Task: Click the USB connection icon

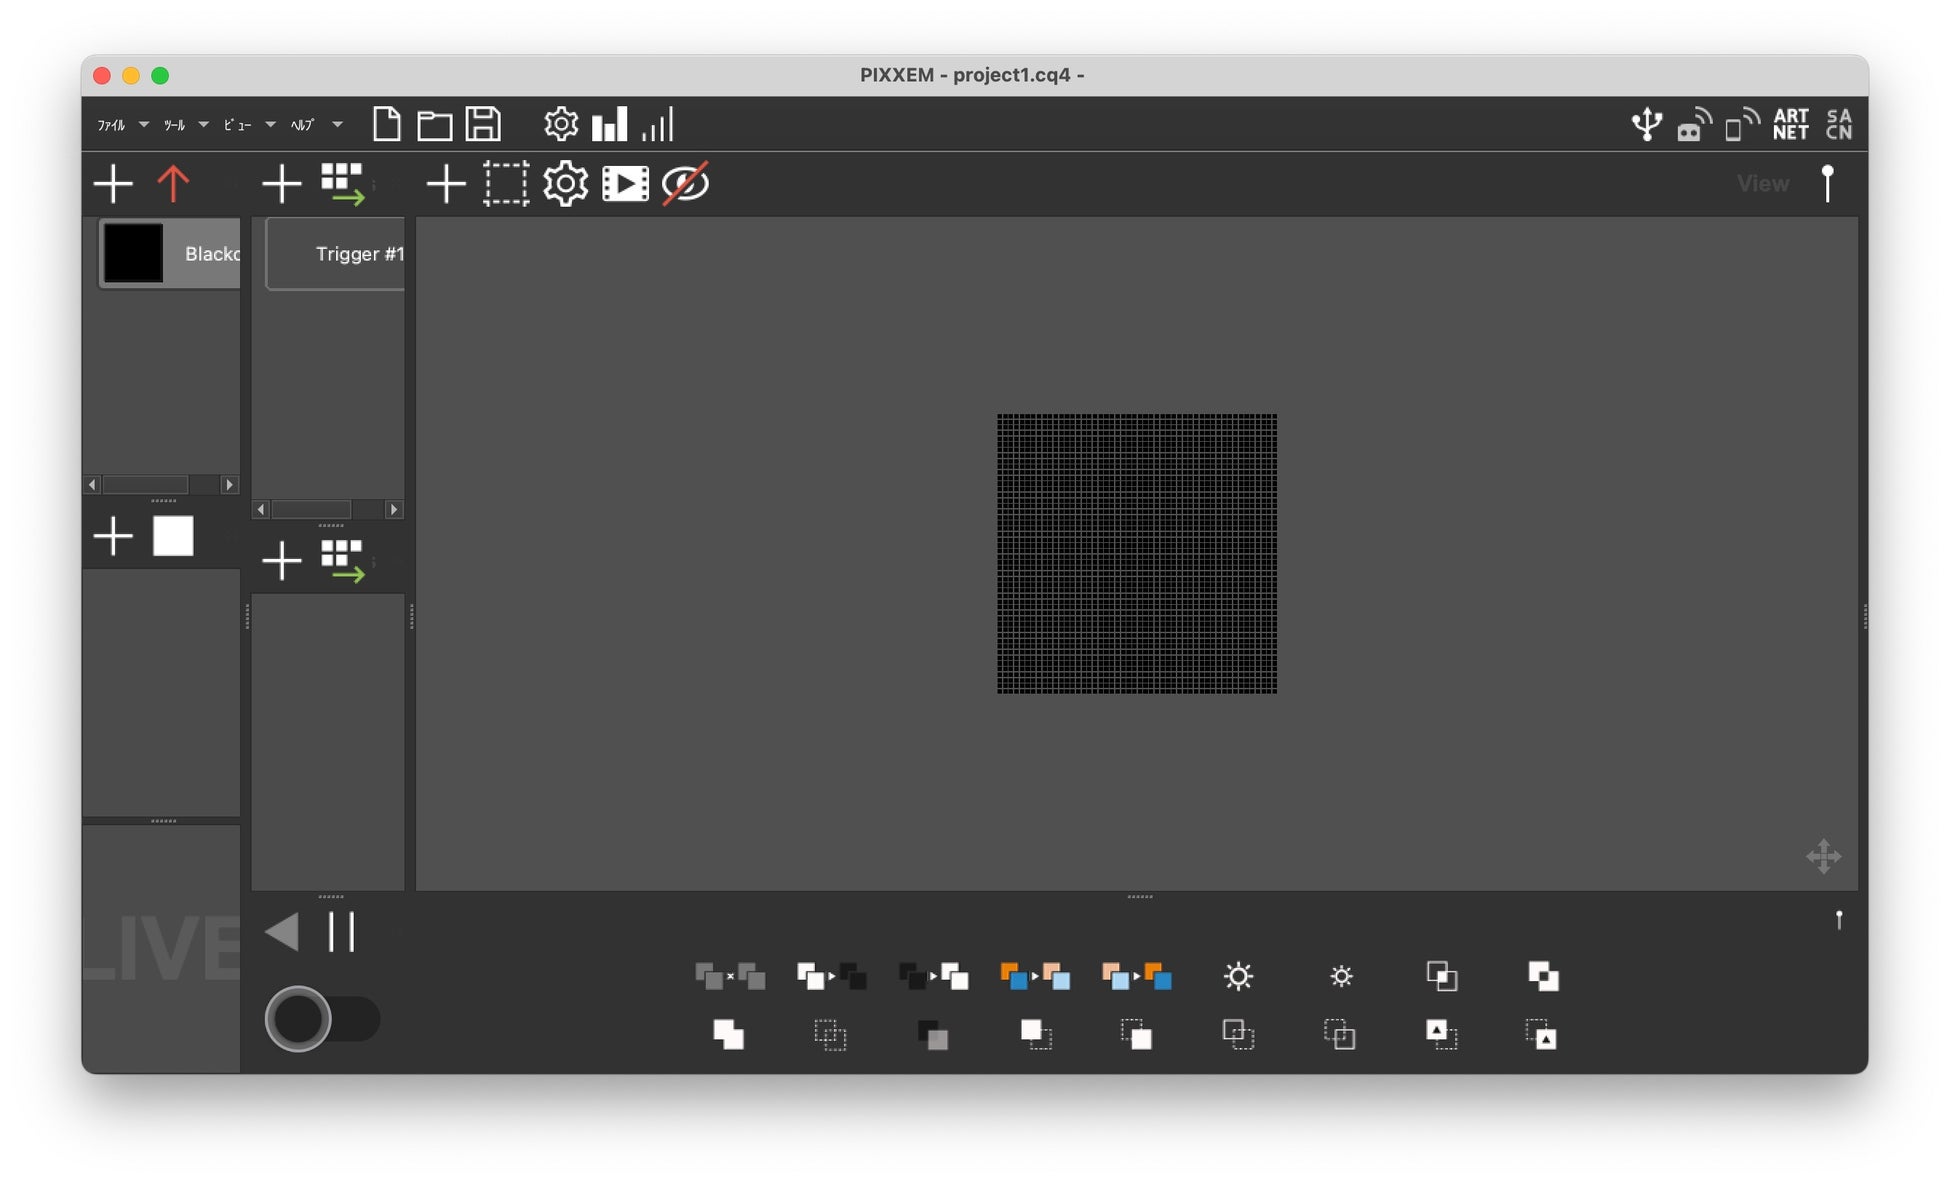Action: point(1646,125)
